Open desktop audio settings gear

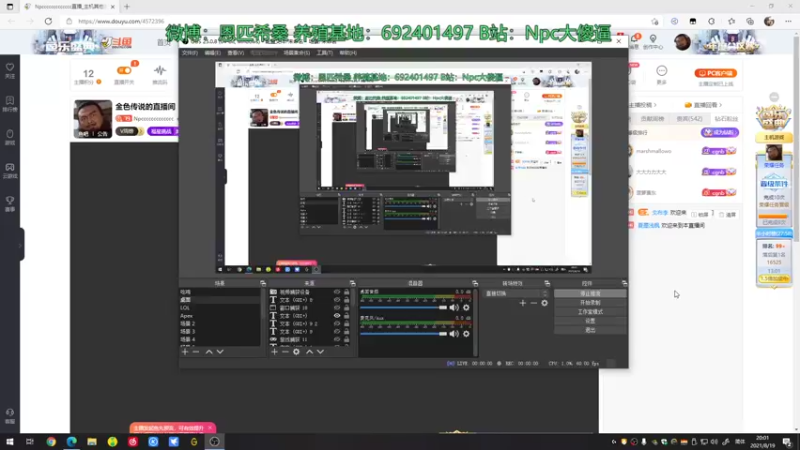pos(466,307)
